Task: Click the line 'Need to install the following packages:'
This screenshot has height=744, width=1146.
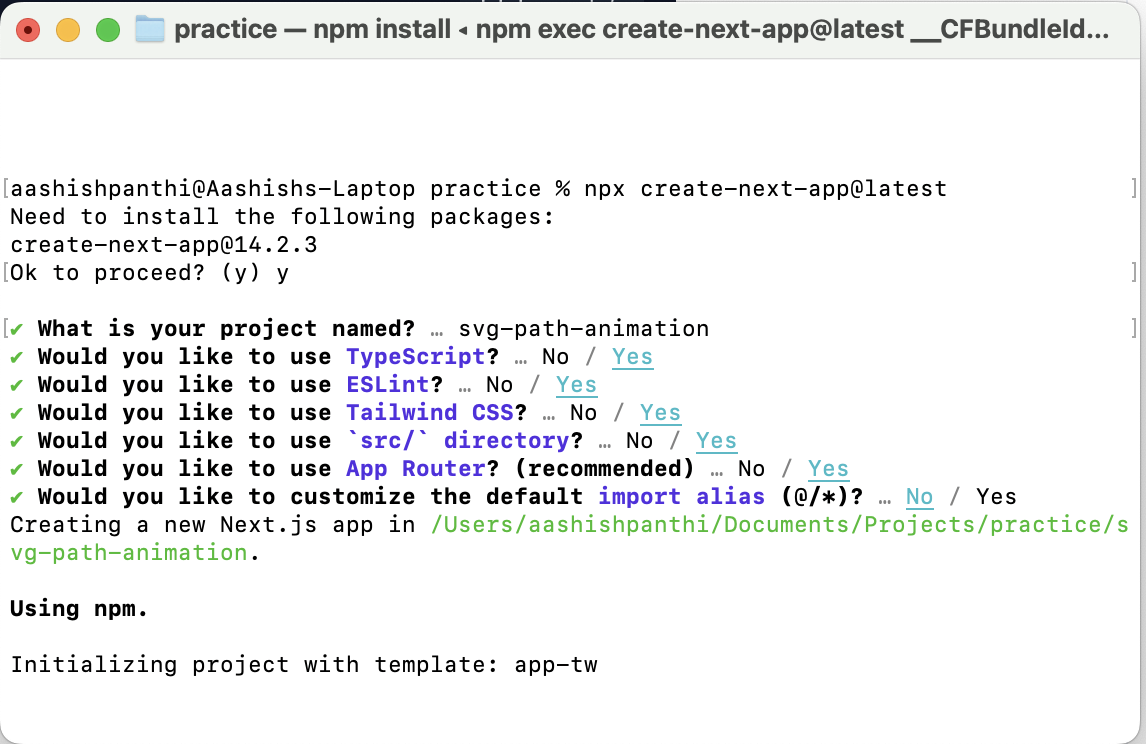Action: [x=283, y=217]
